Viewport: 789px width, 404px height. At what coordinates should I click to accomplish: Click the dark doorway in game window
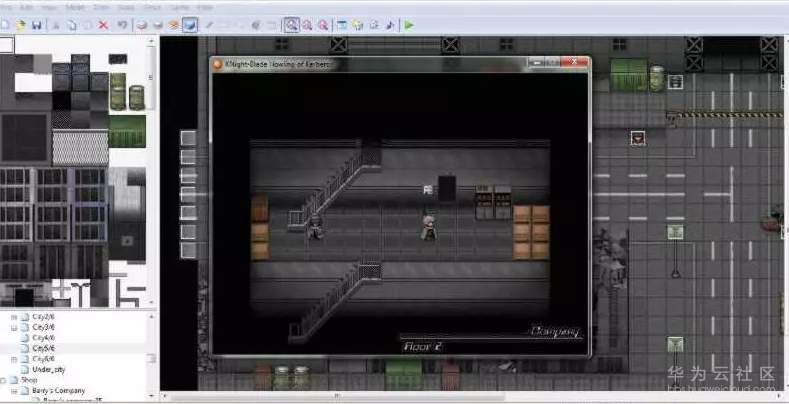point(447,188)
